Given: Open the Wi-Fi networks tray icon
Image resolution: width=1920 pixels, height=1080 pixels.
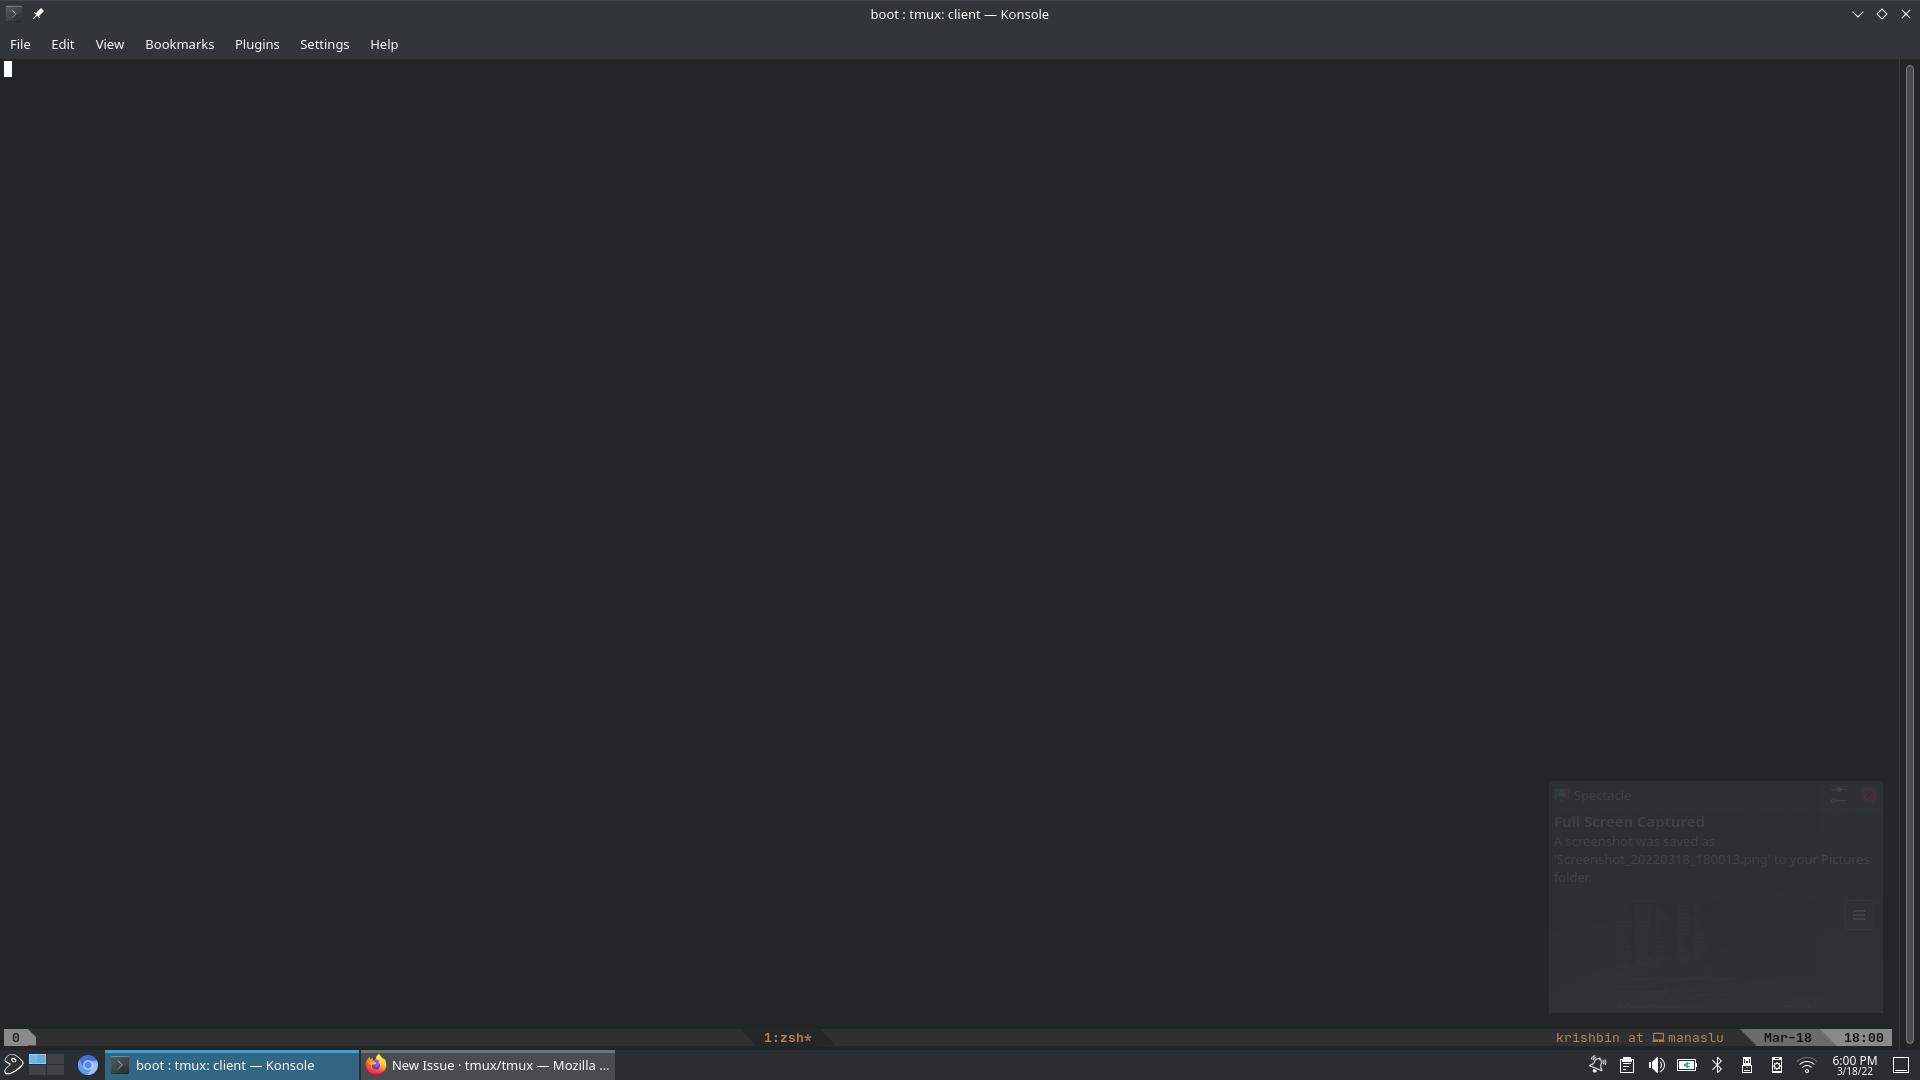Looking at the screenshot, I should 1807,1065.
